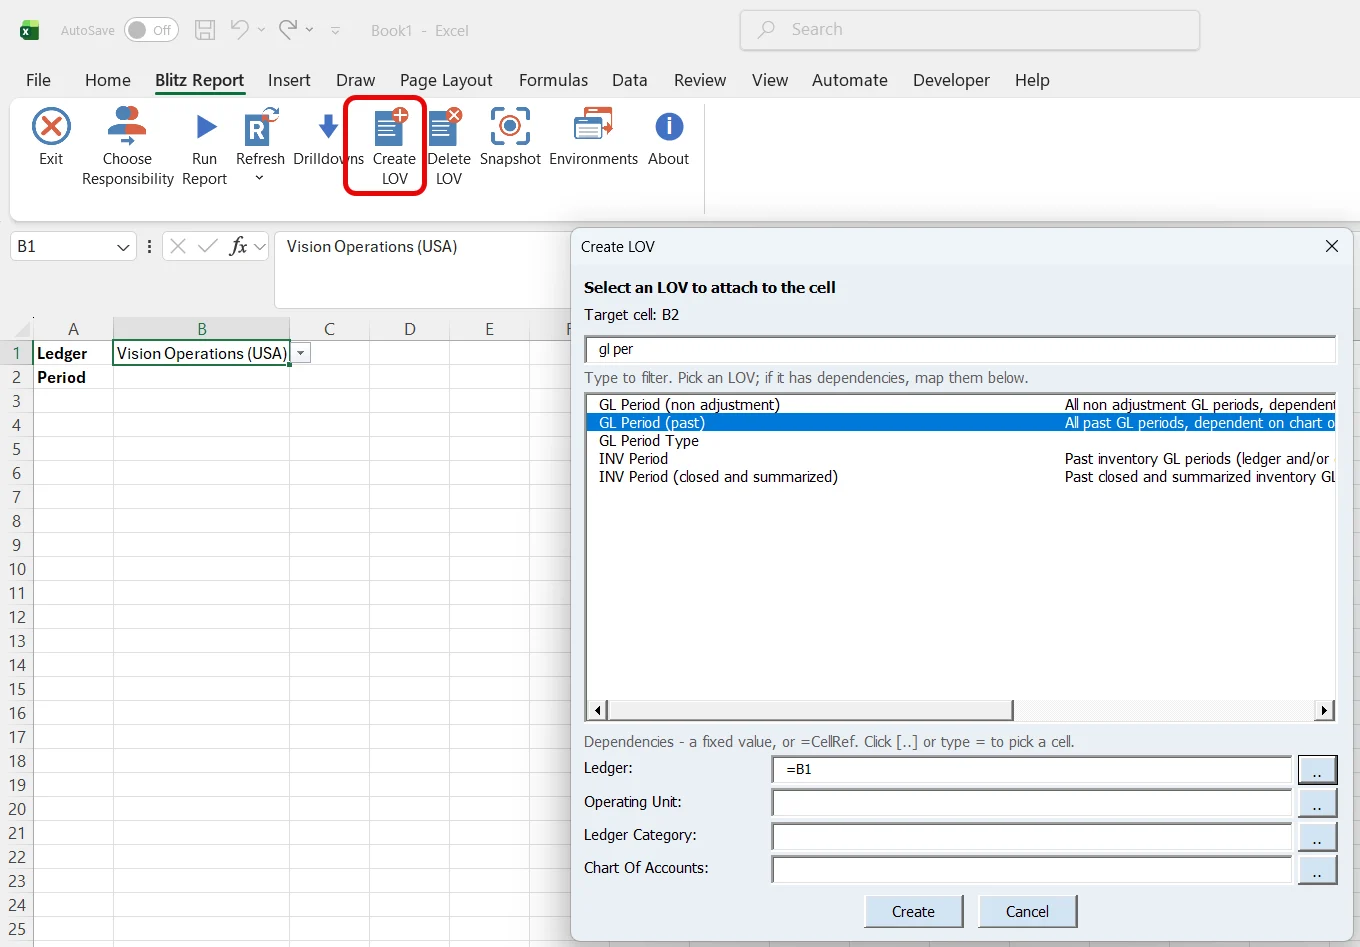1360x947 pixels.
Task: Click the Refresh icon in the ribbon
Action: [x=260, y=127]
